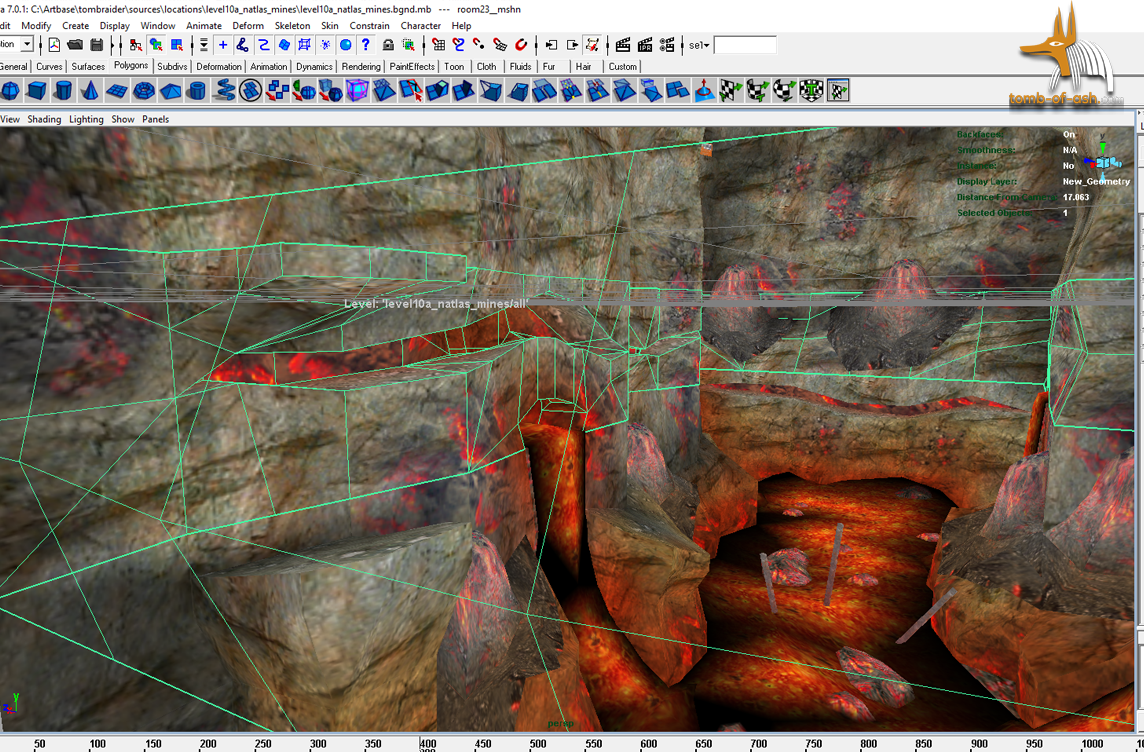This screenshot has height=752, width=1144.
Task: Toggle Snap to Curves magnet
Action: [458, 45]
